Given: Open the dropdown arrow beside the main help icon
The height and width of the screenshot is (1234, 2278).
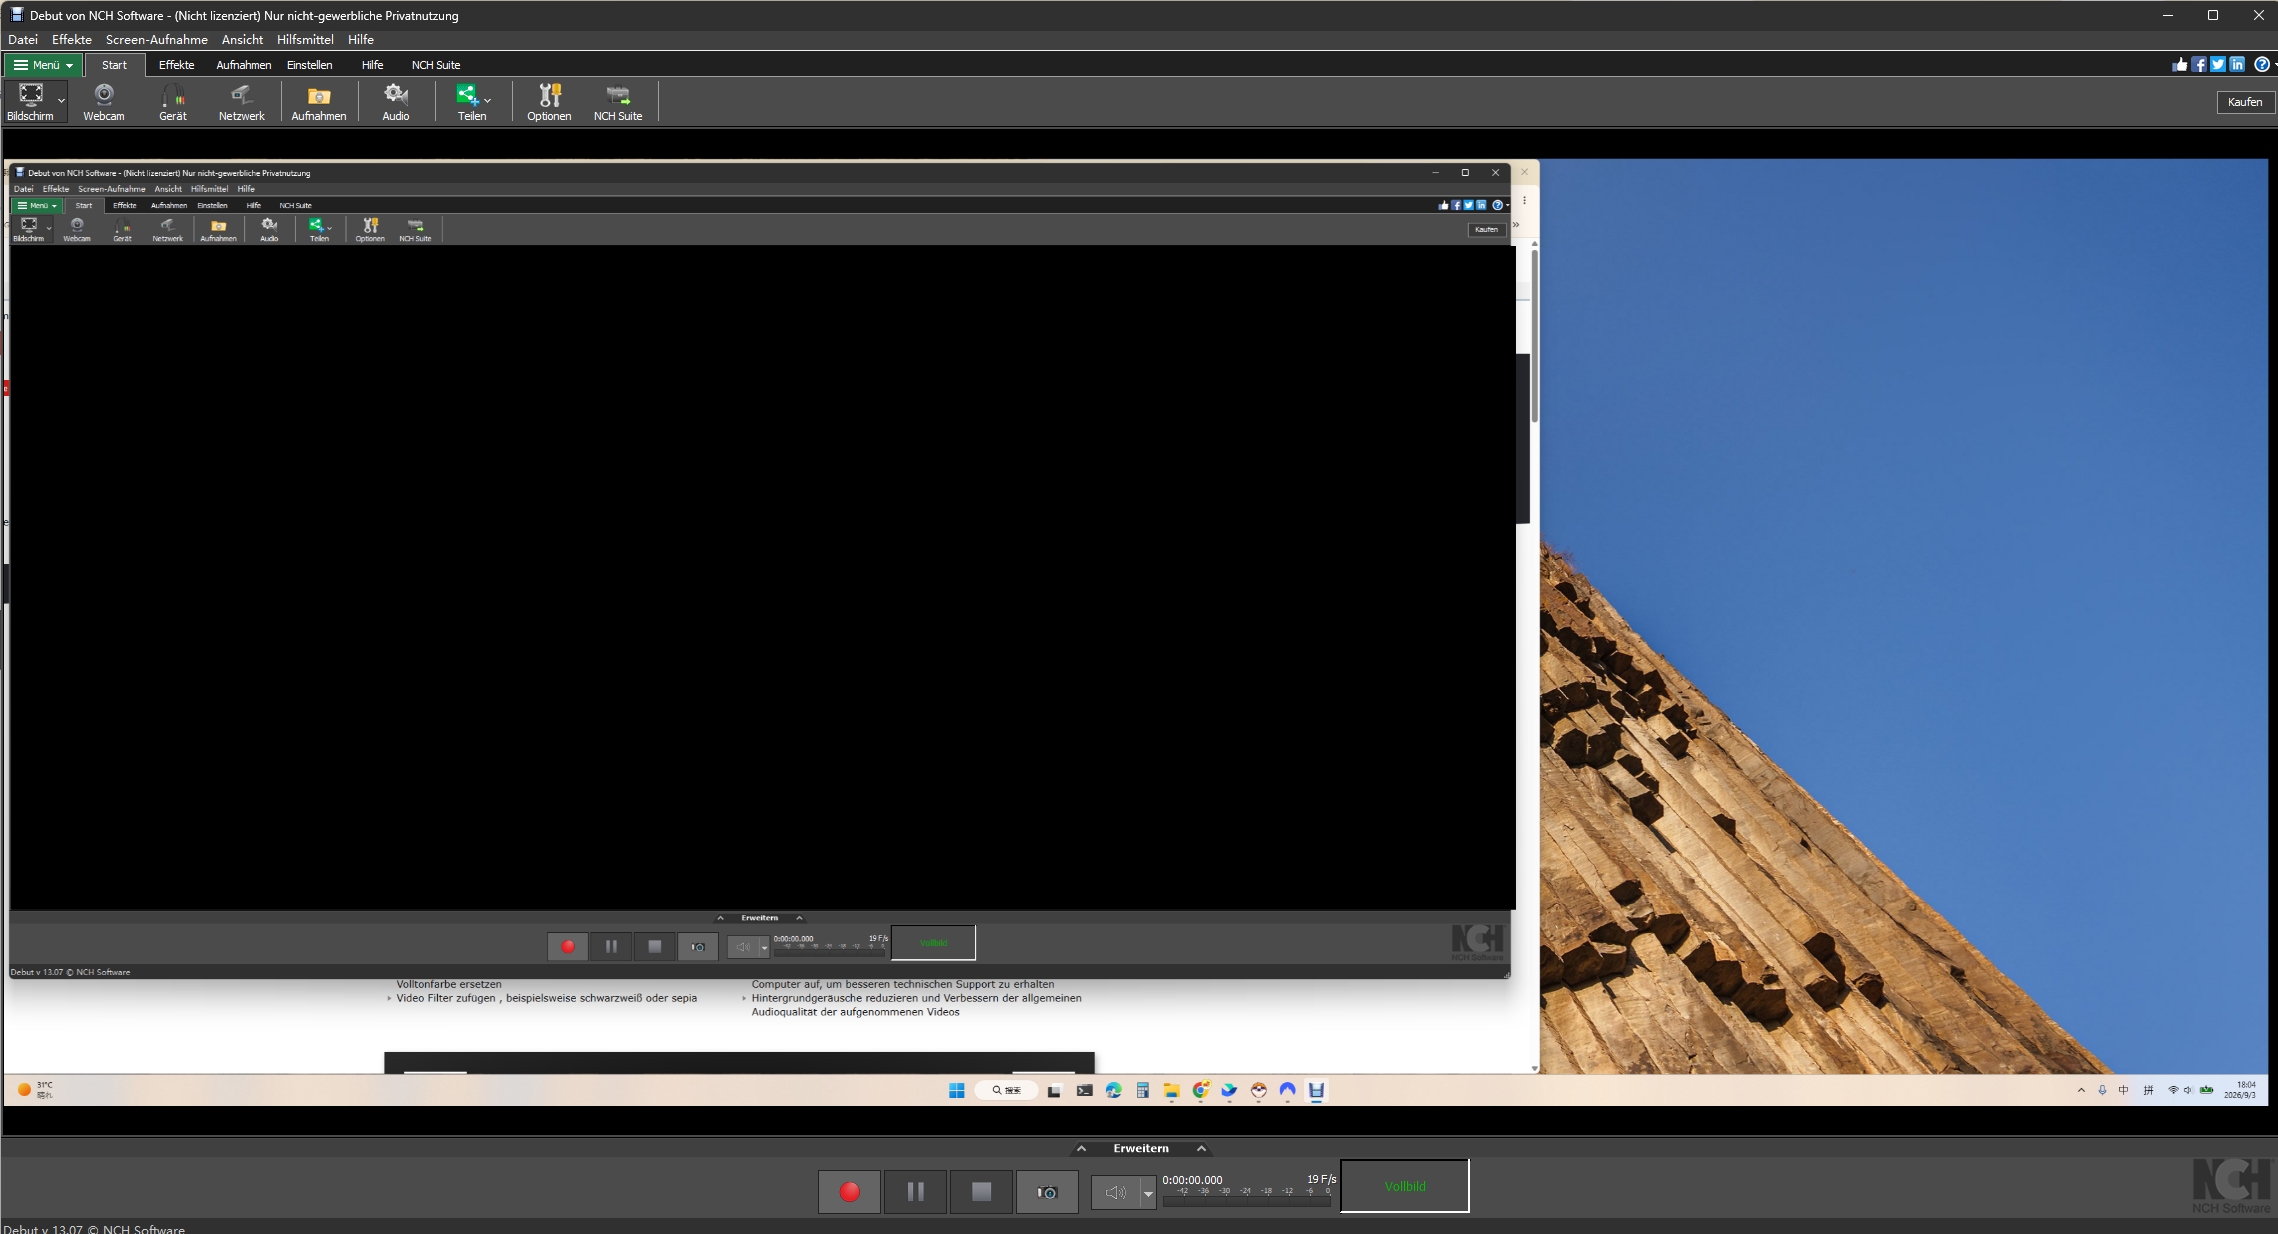Looking at the screenshot, I should pyautogui.click(x=2275, y=65).
